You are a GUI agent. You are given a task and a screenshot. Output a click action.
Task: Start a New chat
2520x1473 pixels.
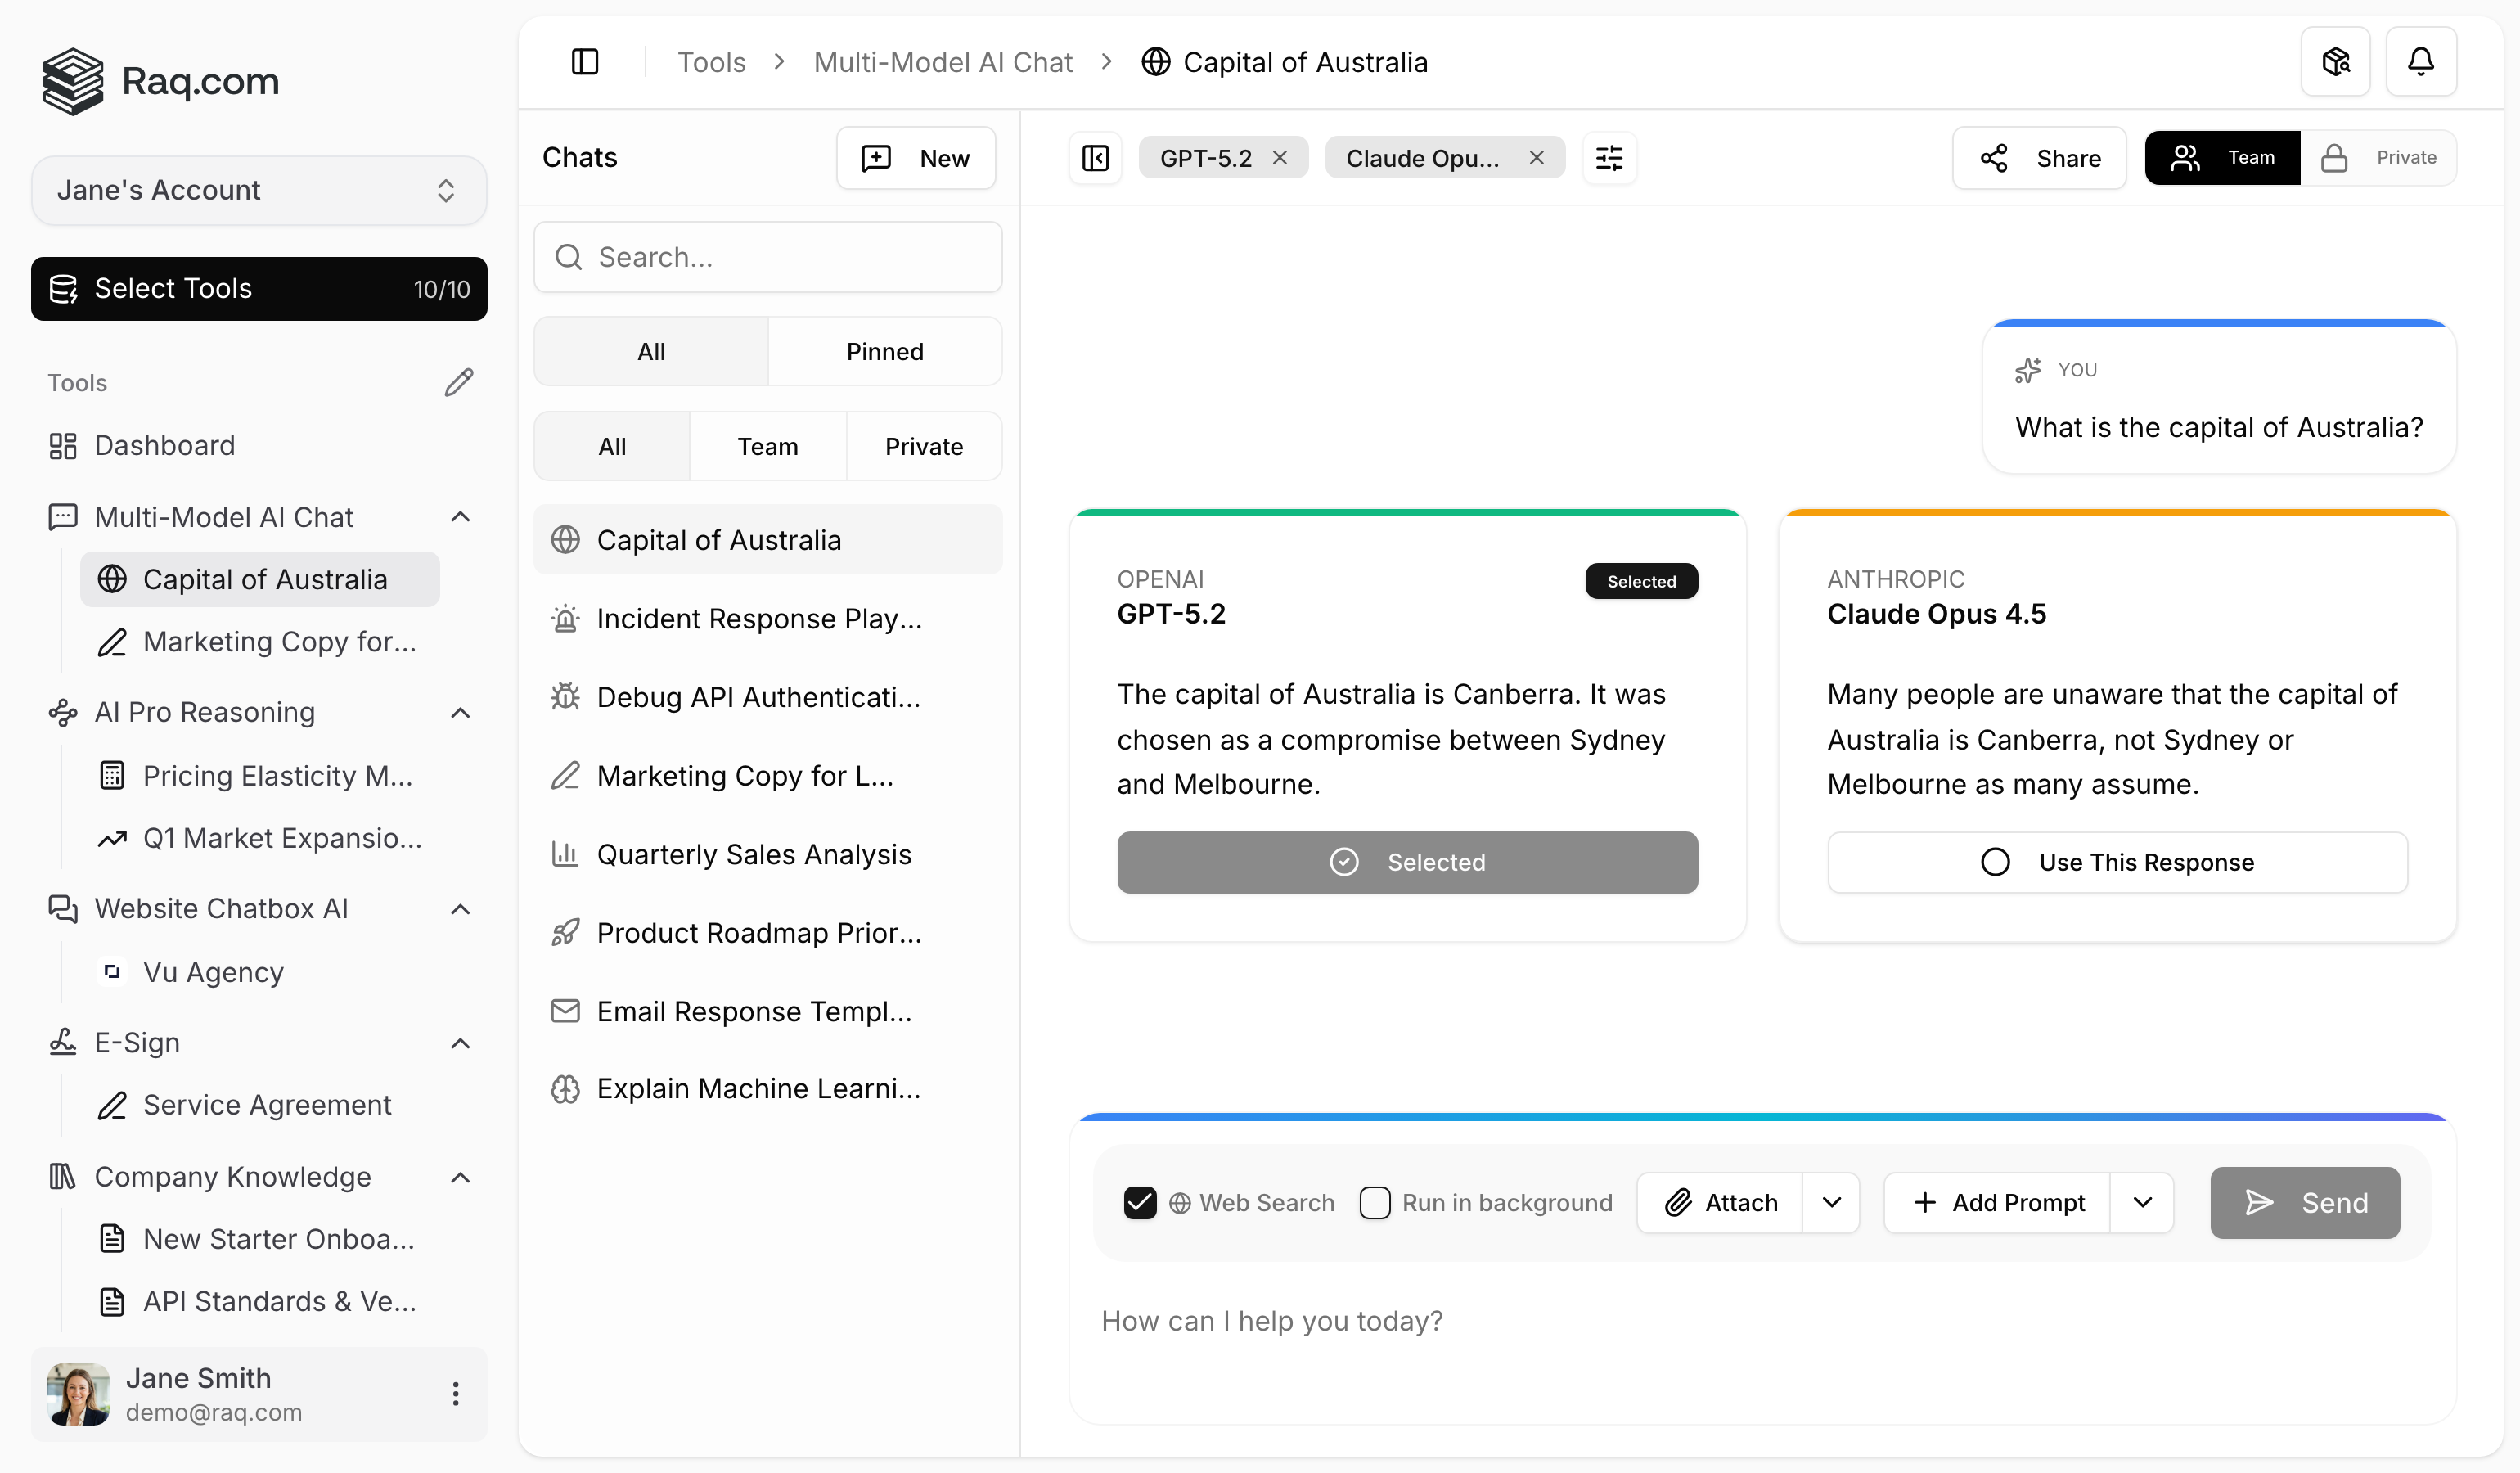coord(915,158)
